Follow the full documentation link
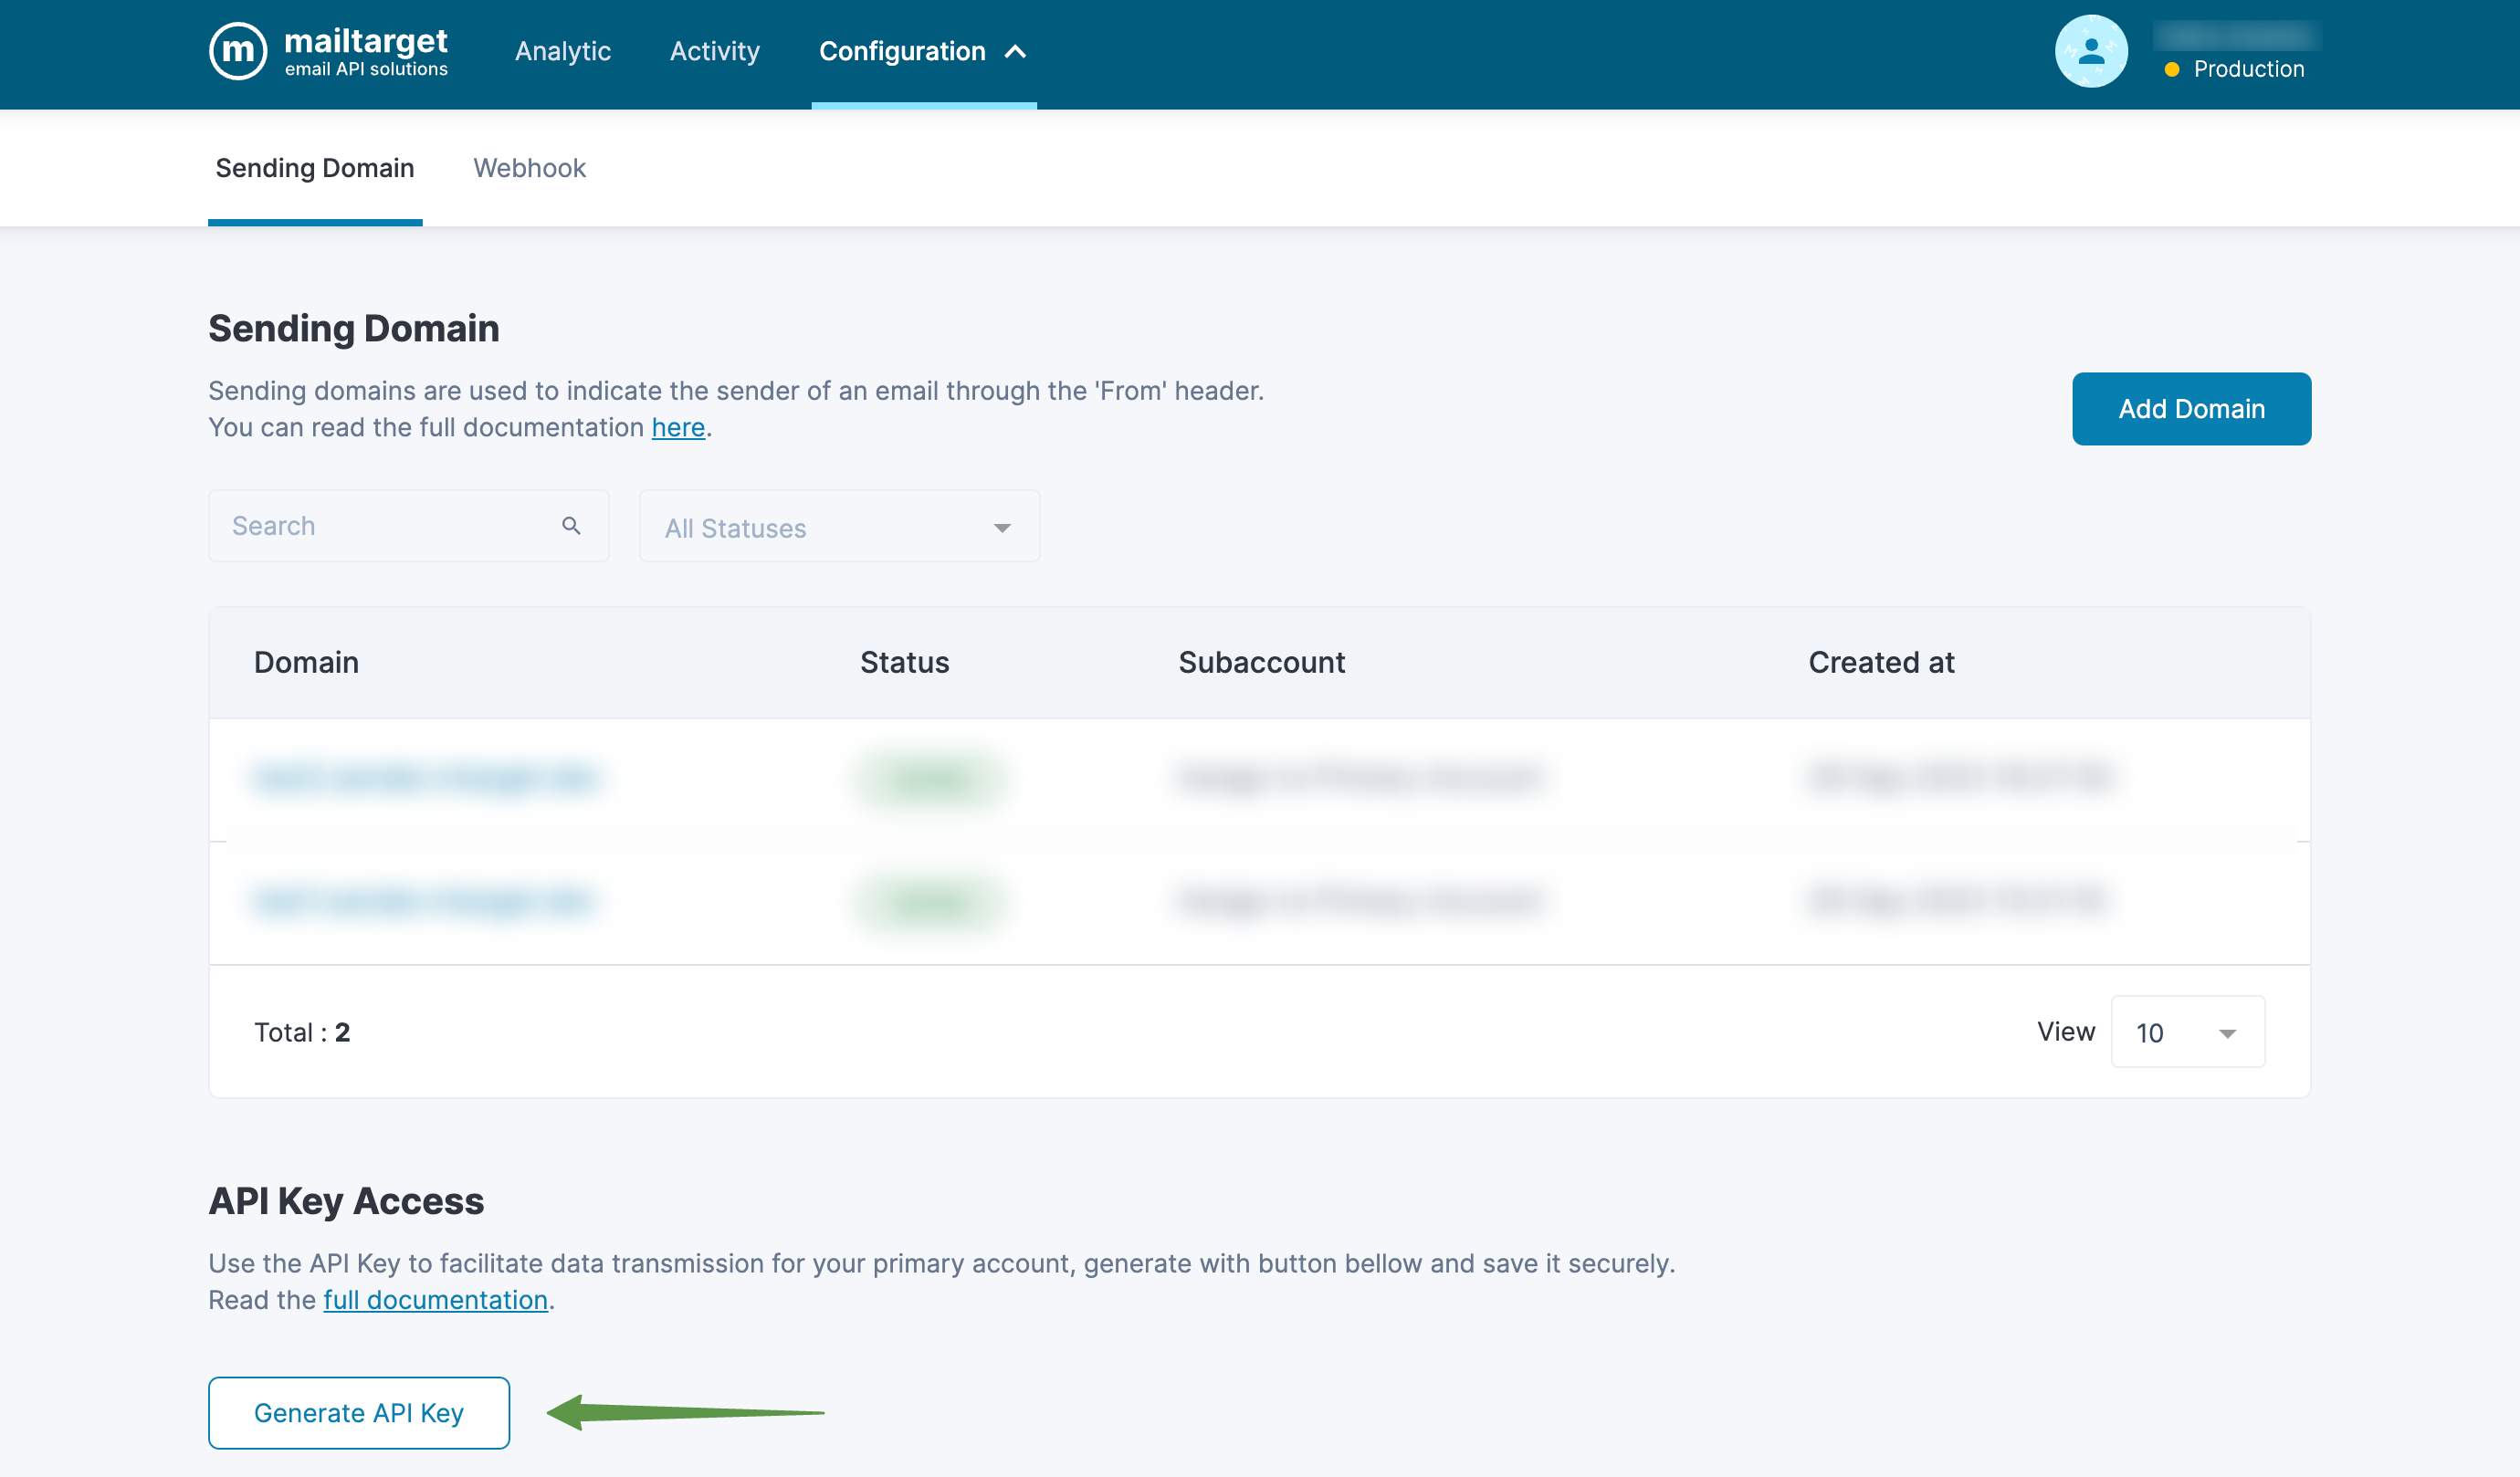This screenshot has width=2520, height=1477. point(435,1299)
